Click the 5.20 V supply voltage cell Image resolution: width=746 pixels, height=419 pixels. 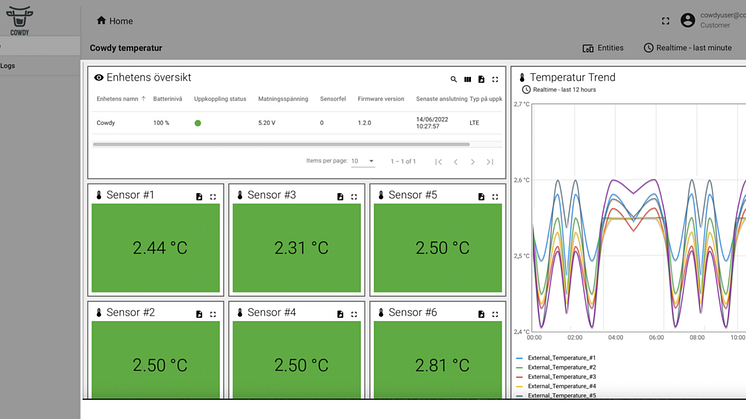click(x=267, y=123)
